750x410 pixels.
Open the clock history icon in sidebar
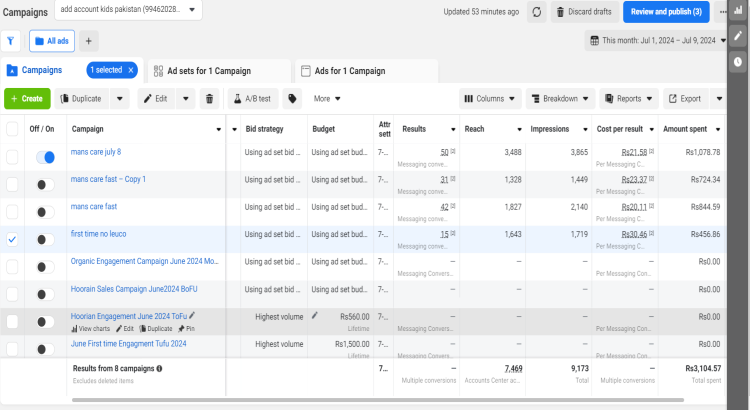pos(738,62)
